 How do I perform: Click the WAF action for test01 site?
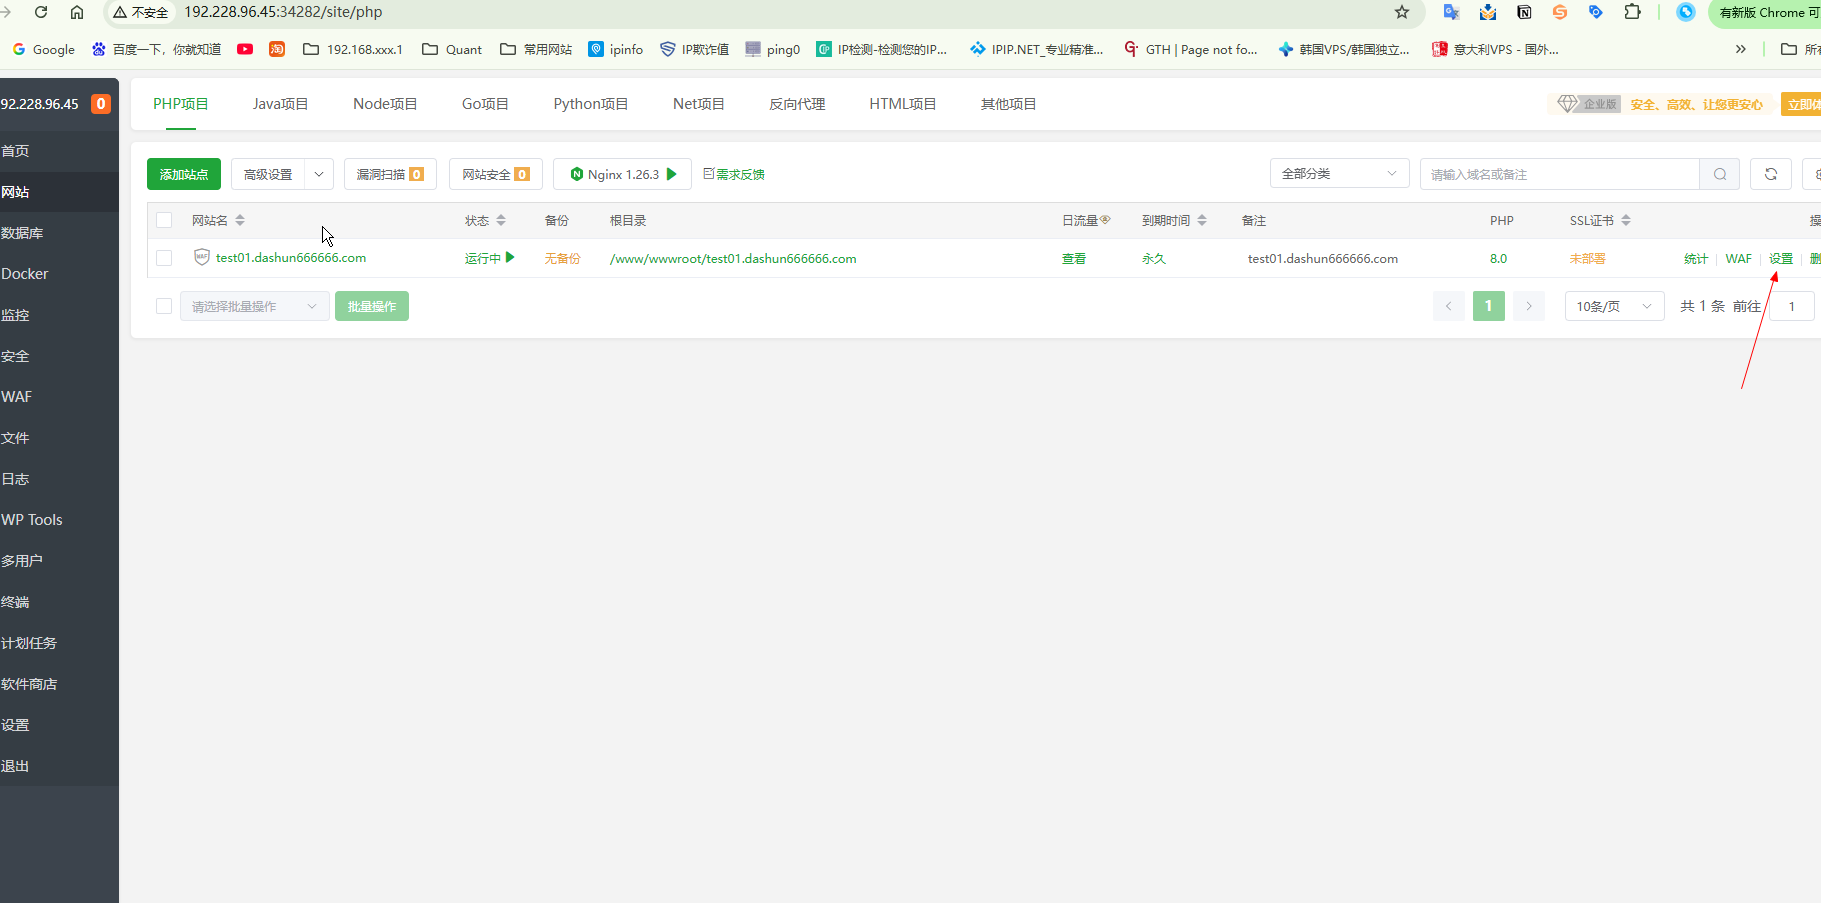tap(1739, 258)
